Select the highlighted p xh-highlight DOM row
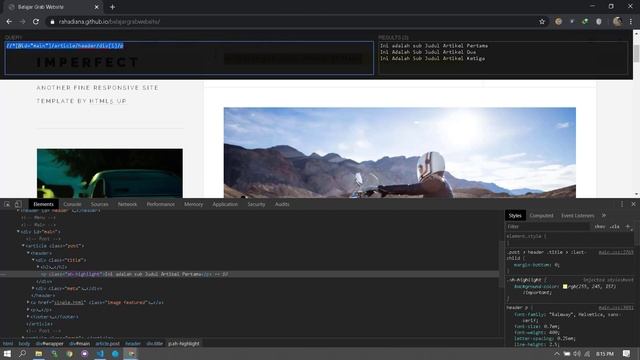This screenshot has width=640, height=360. tap(249, 274)
